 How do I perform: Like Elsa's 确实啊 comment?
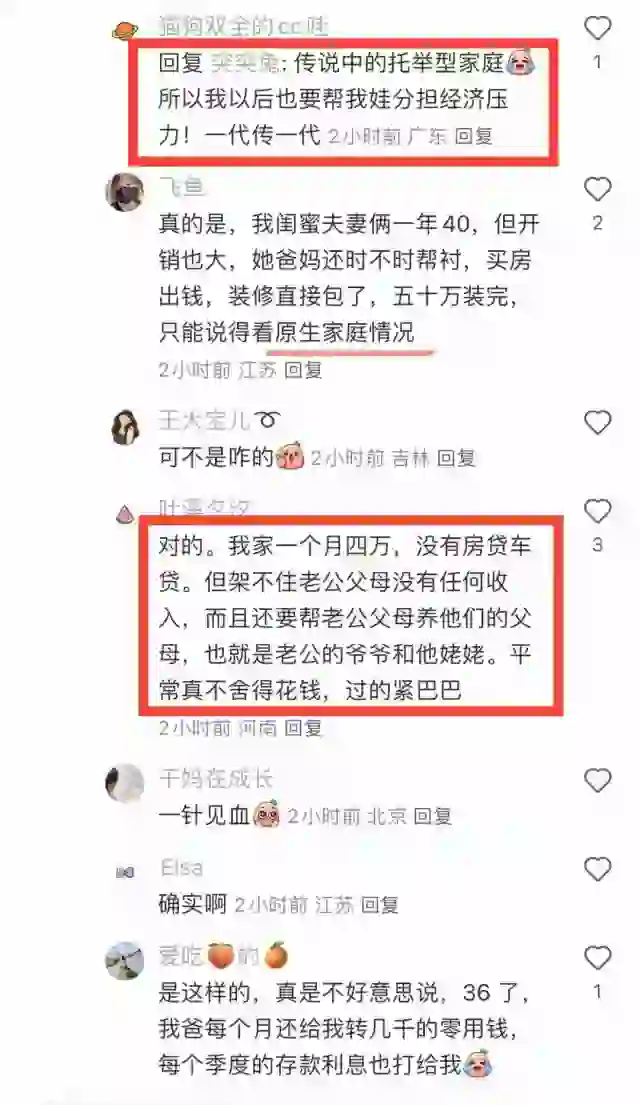[x=598, y=869]
